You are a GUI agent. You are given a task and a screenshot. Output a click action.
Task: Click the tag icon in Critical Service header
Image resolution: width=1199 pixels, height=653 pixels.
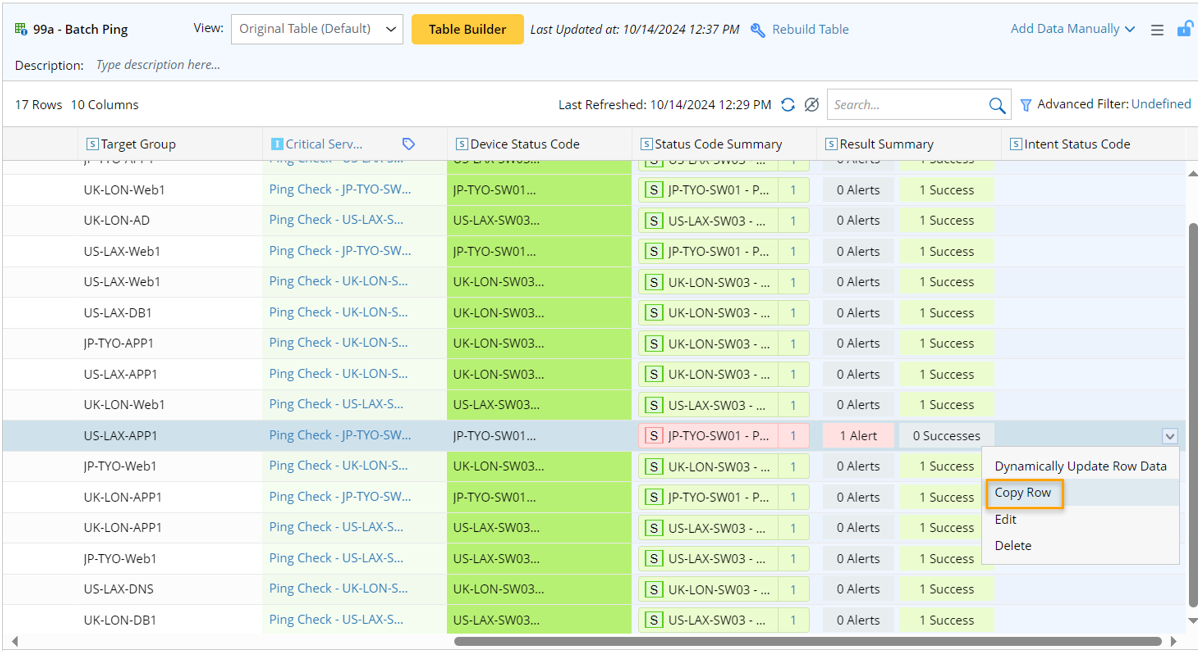click(408, 144)
